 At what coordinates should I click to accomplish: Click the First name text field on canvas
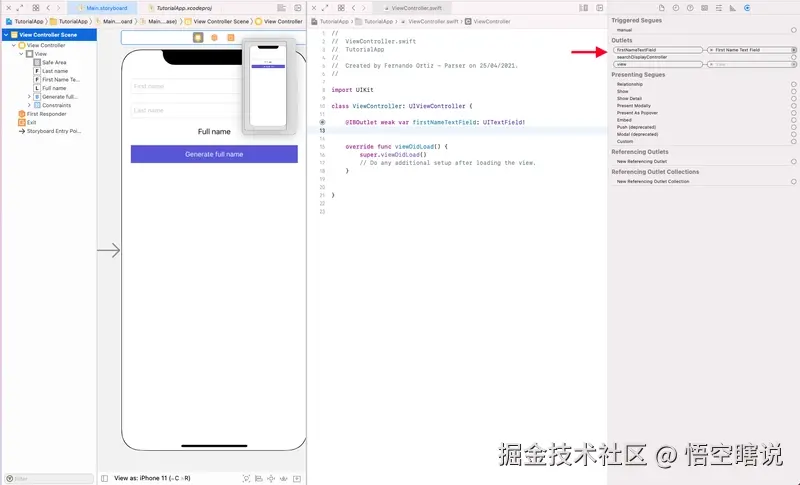[x=186, y=86]
